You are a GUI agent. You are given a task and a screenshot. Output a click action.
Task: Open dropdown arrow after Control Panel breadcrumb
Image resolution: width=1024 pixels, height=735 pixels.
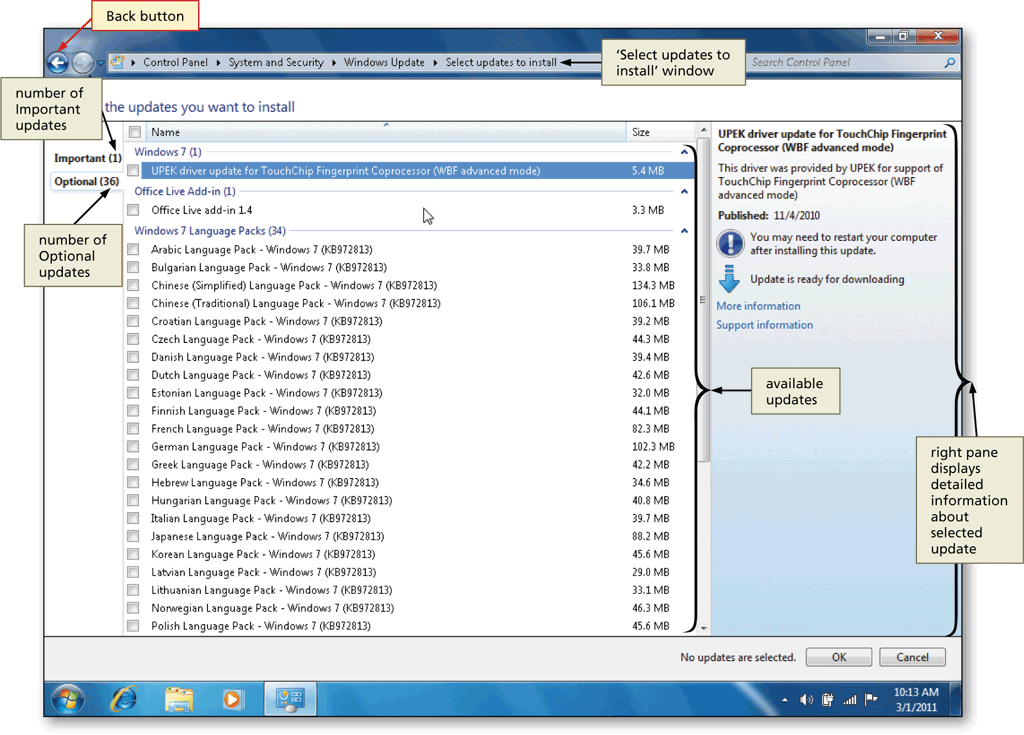pos(218,63)
